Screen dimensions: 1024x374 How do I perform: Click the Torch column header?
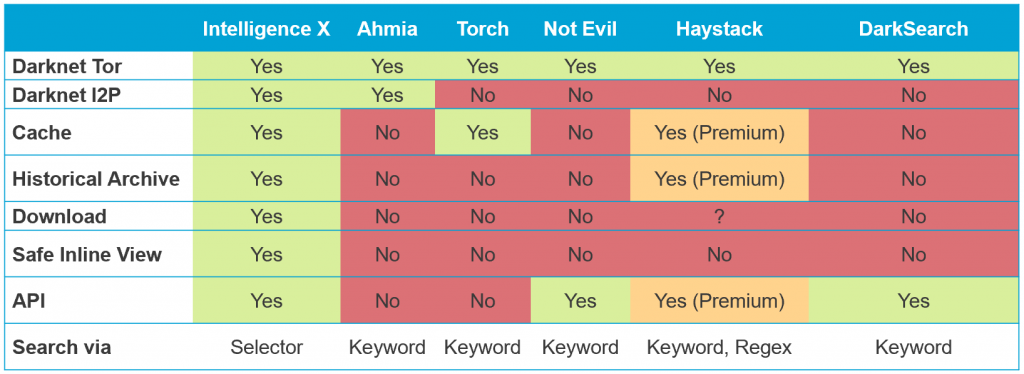[x=482, y=29]
